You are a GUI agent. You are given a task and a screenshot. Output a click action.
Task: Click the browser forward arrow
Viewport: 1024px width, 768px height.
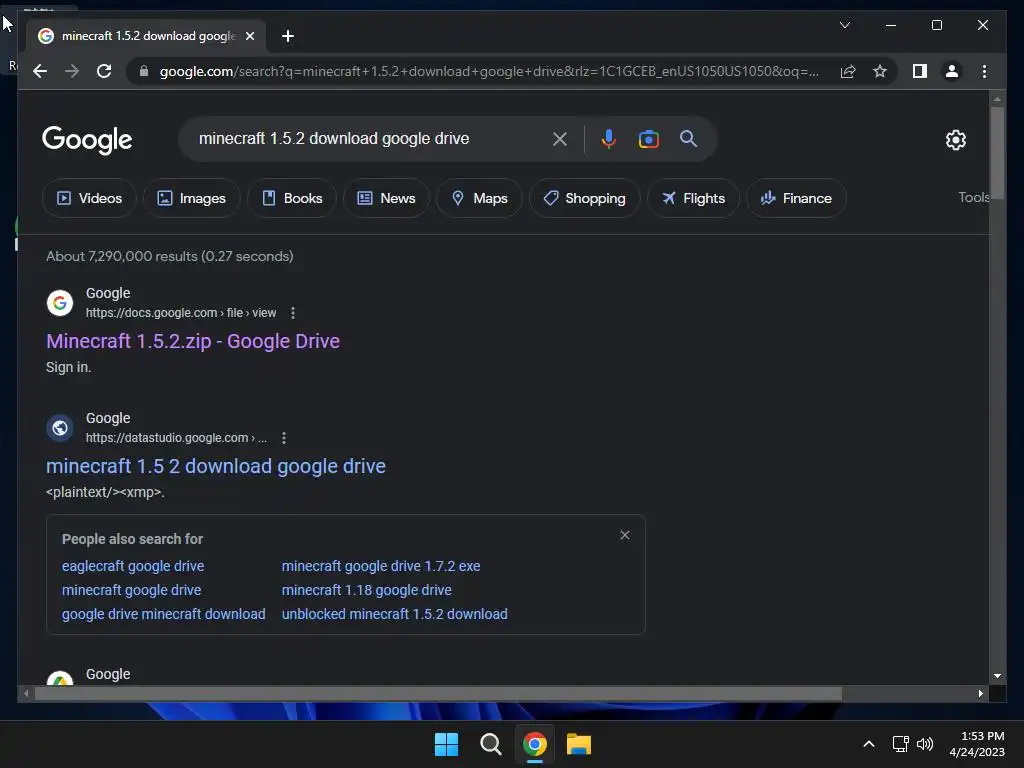pyautogui.click(x=72, y=71)
